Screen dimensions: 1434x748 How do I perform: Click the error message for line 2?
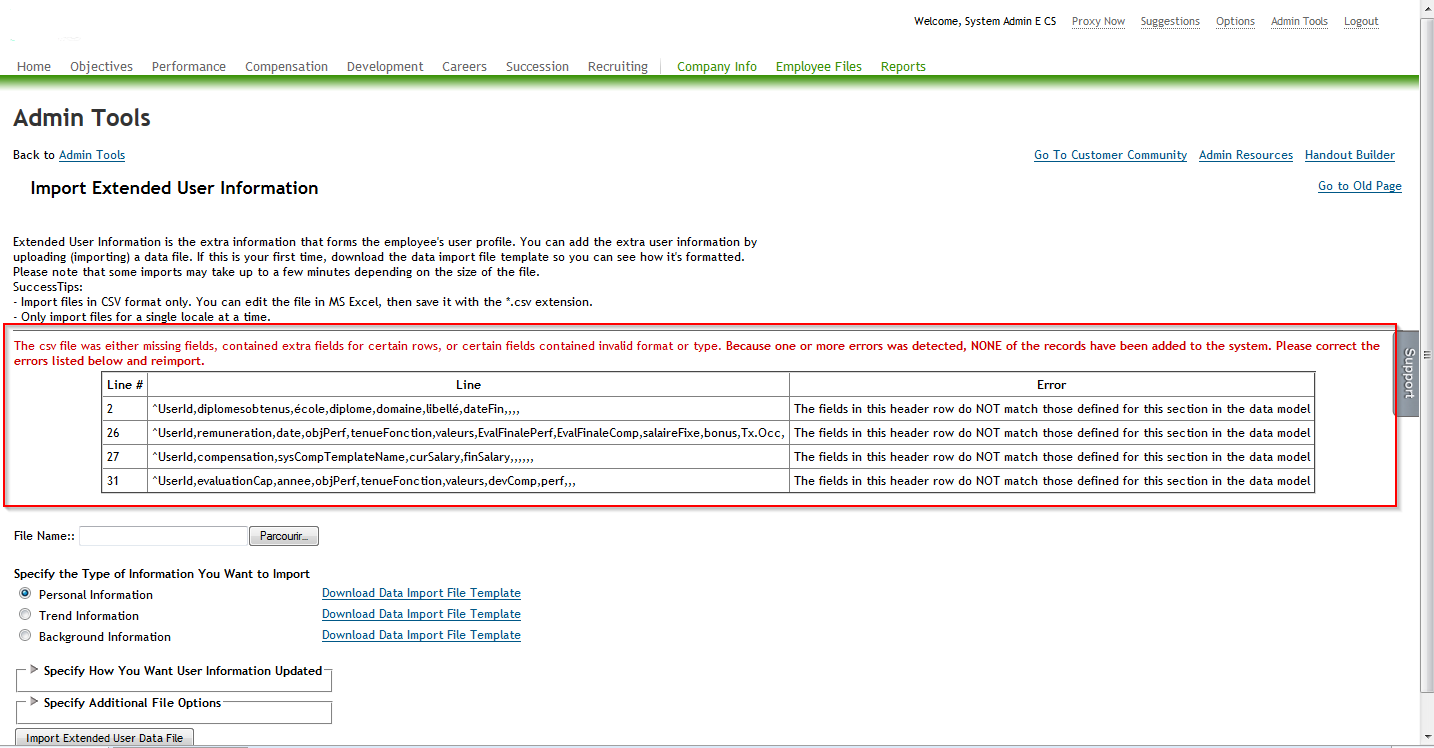click(1052, 409)
